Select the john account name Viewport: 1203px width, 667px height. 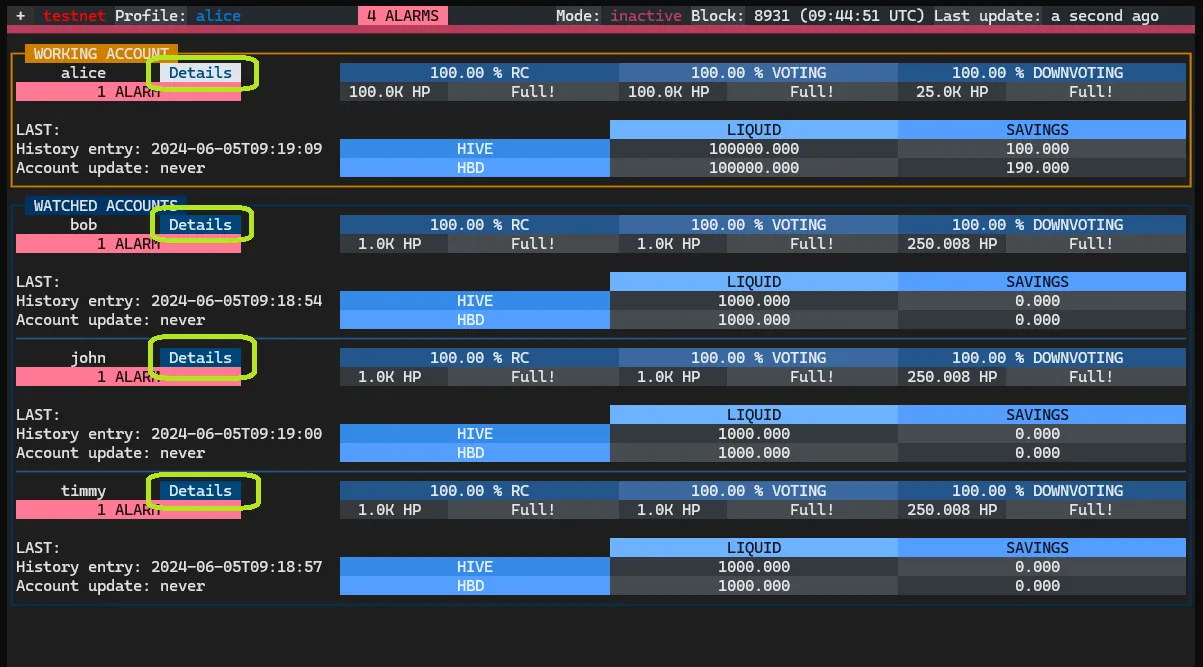point(88,358)
